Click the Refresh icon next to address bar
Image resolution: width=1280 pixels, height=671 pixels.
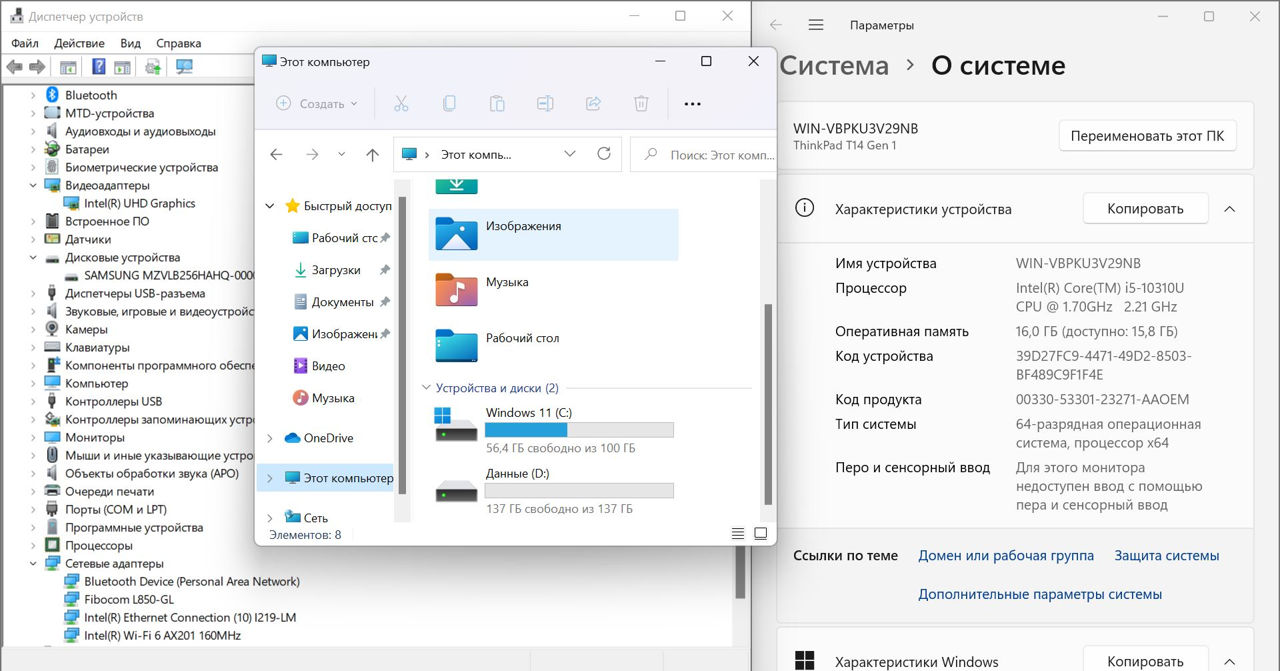click(x=603, y=154)
